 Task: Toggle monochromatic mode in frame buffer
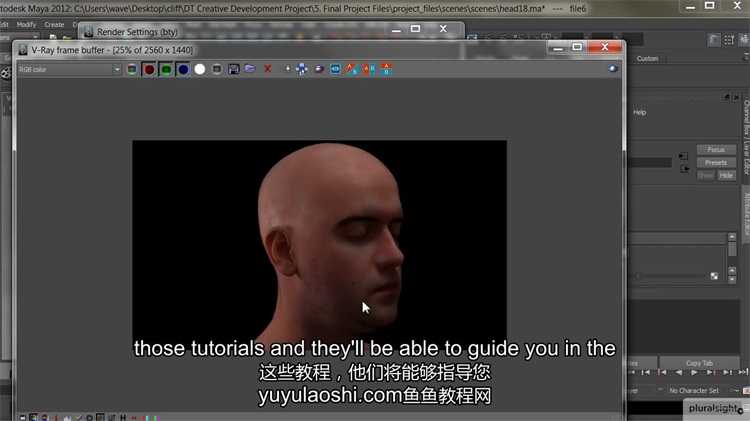(217, 69)
